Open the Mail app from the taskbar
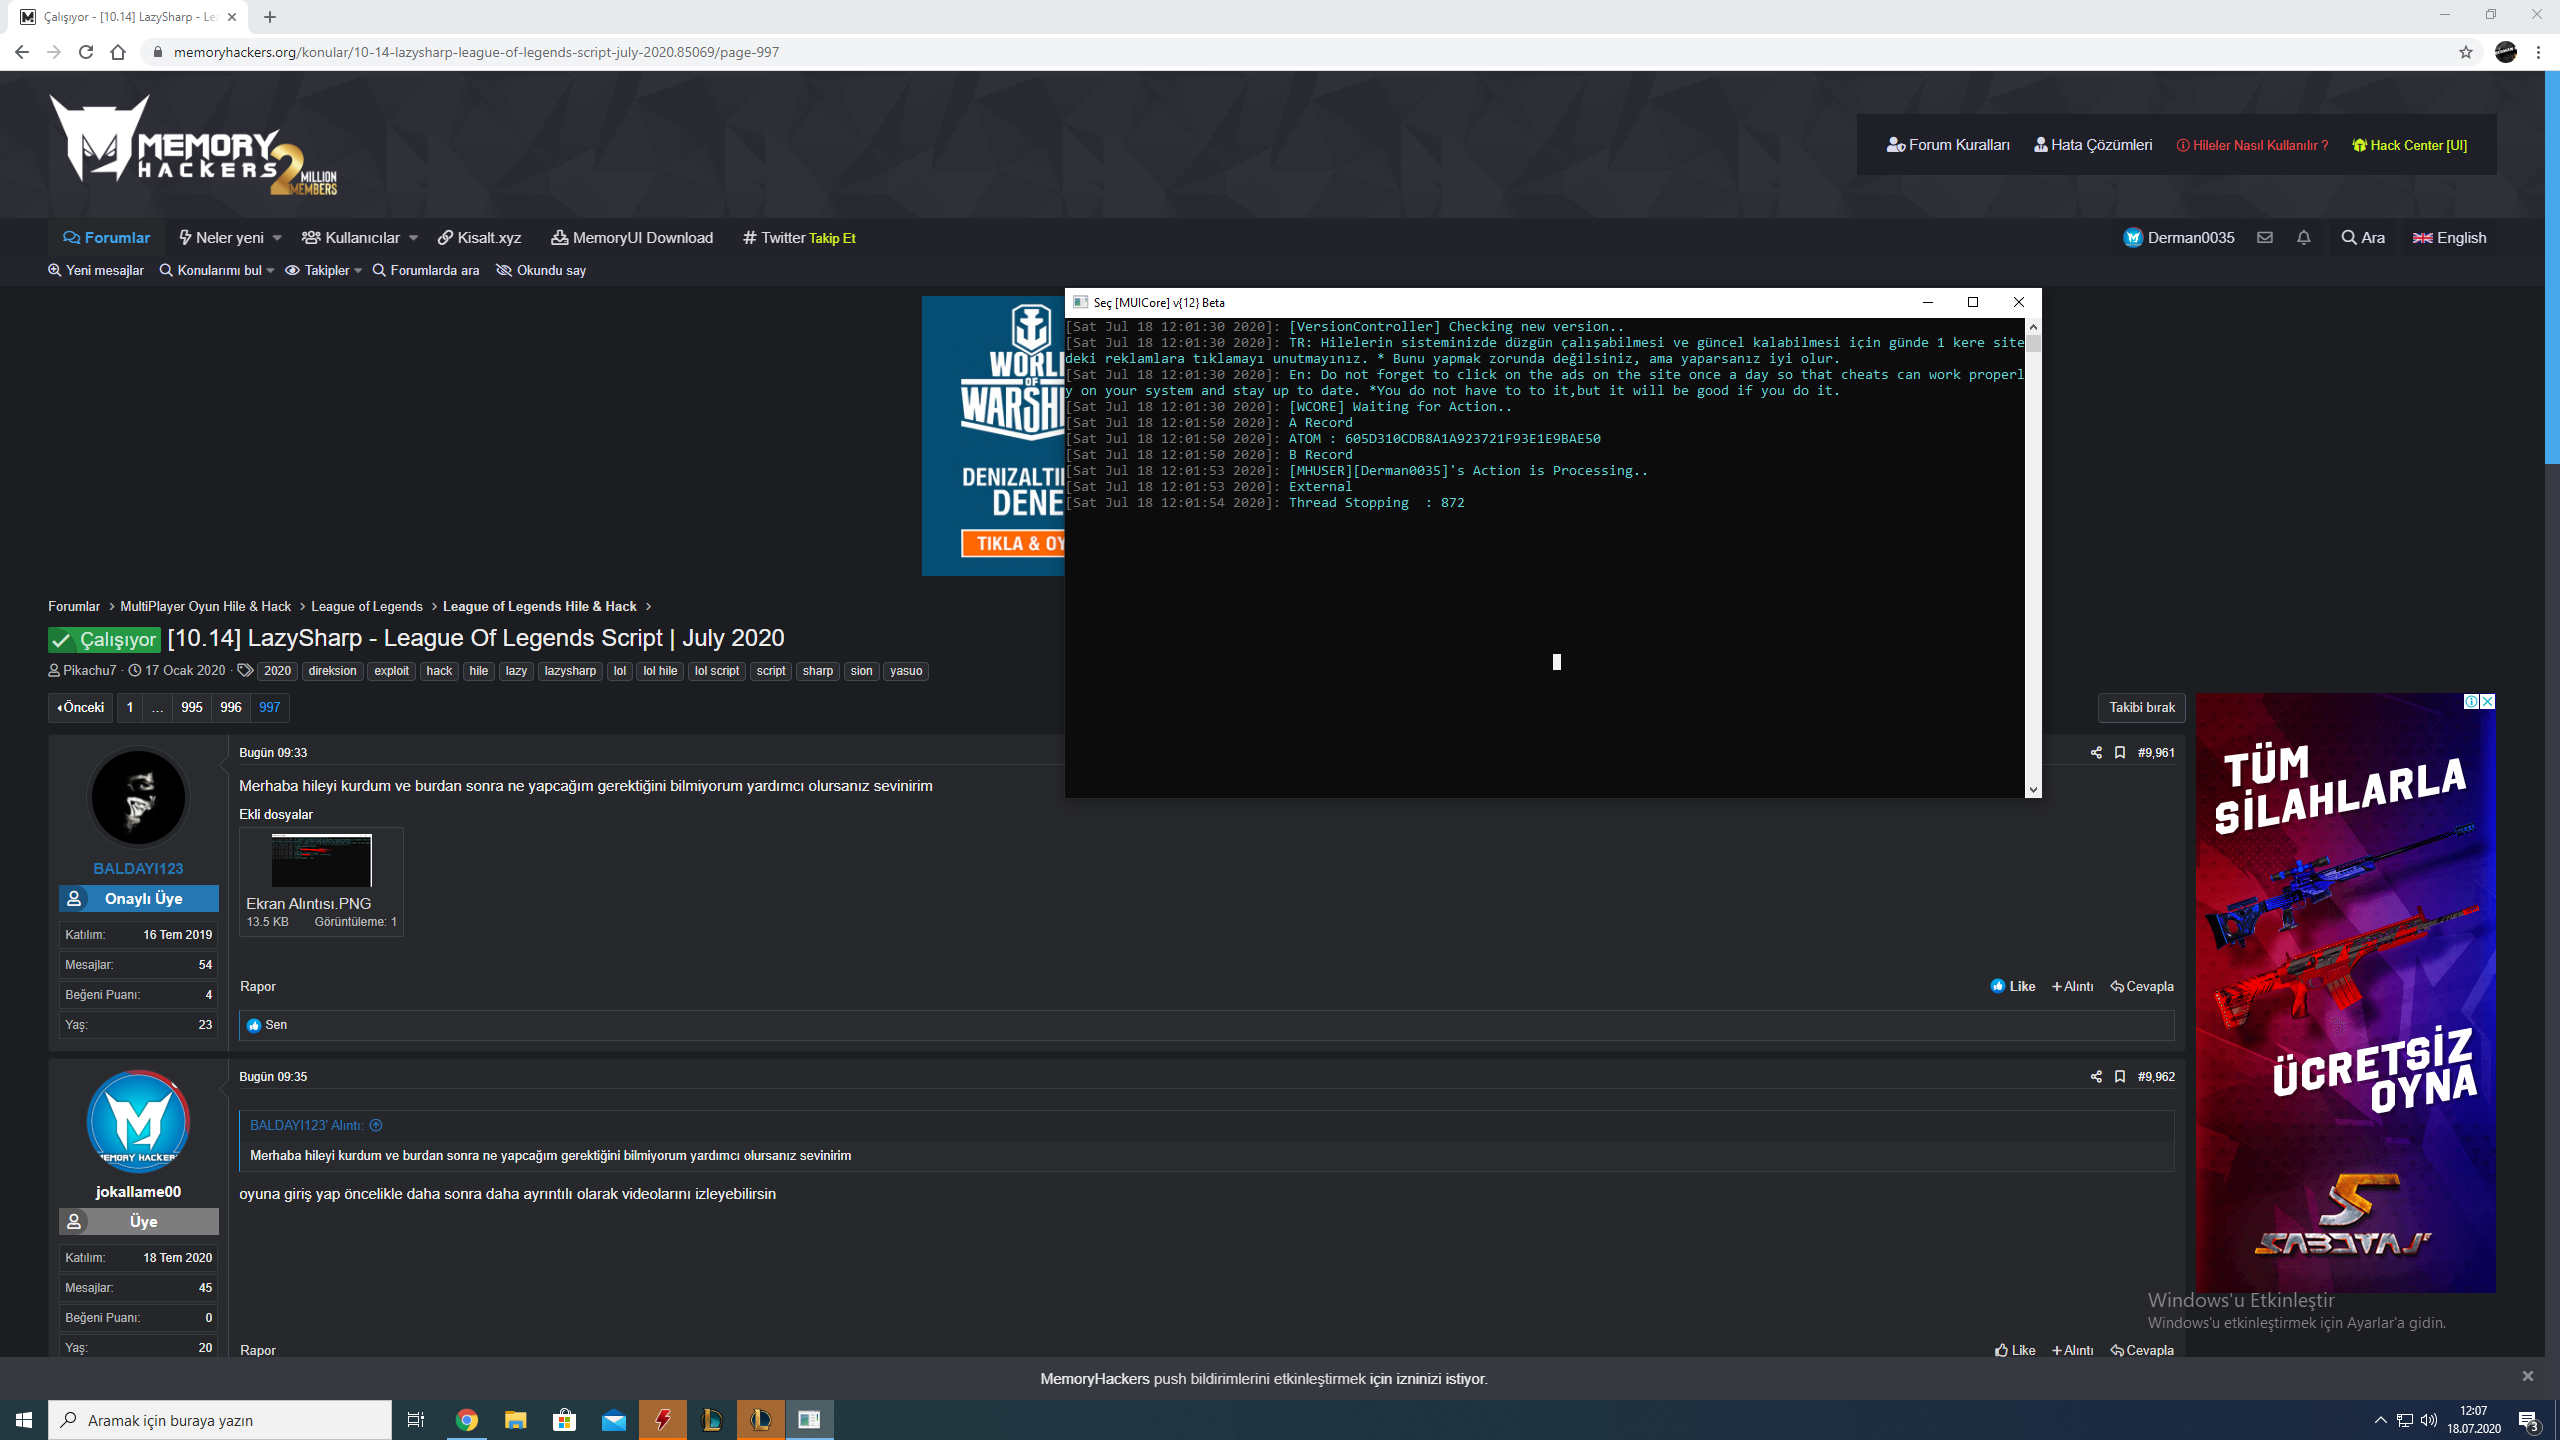Image resolution: width=2560 pixels, height=1440 pixels. 614,1420
